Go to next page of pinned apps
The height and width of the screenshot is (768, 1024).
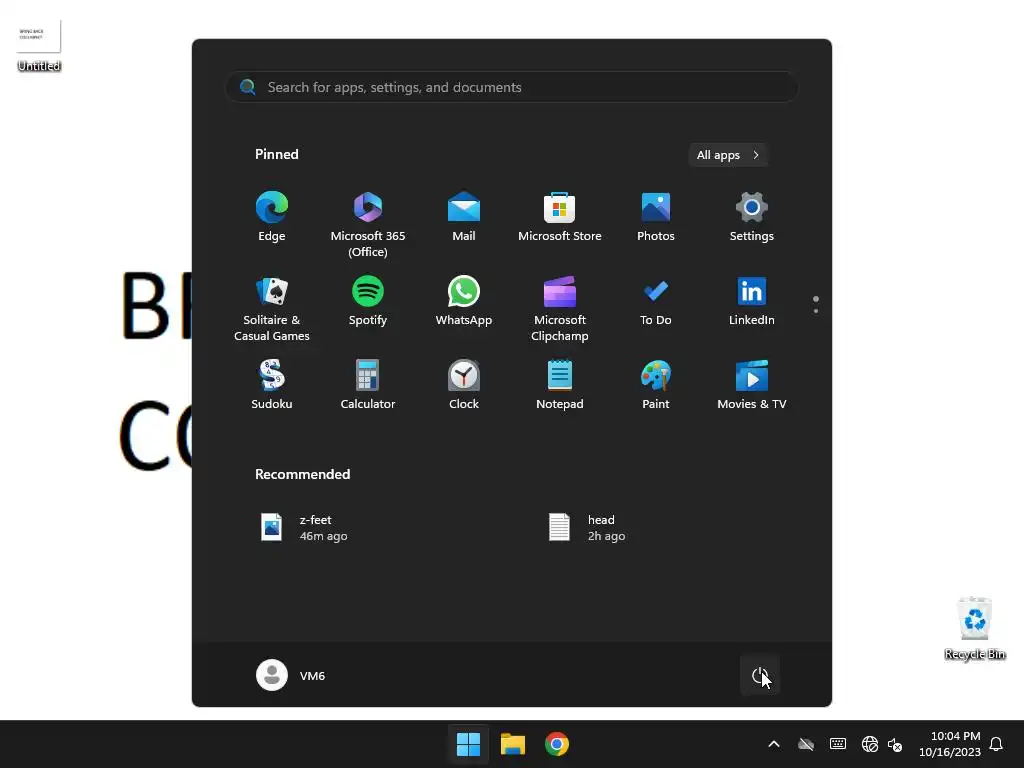(x=816, y=311)
